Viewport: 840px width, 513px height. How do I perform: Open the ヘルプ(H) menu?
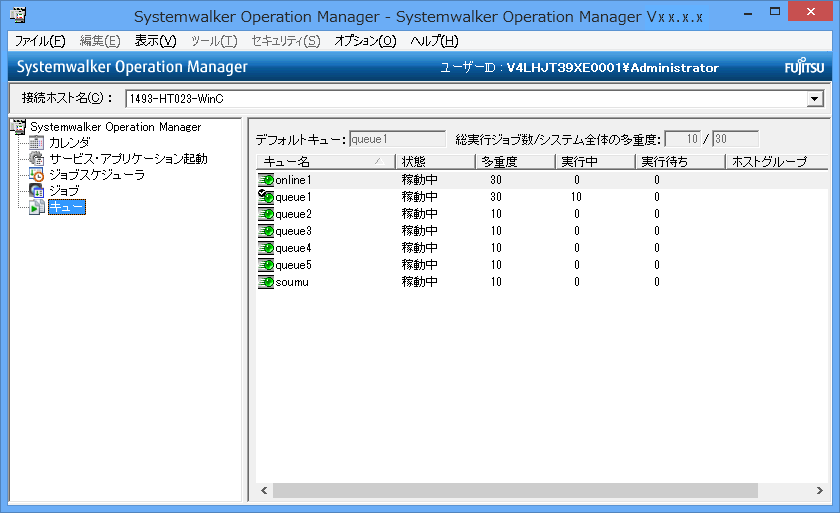click(435, 41)
